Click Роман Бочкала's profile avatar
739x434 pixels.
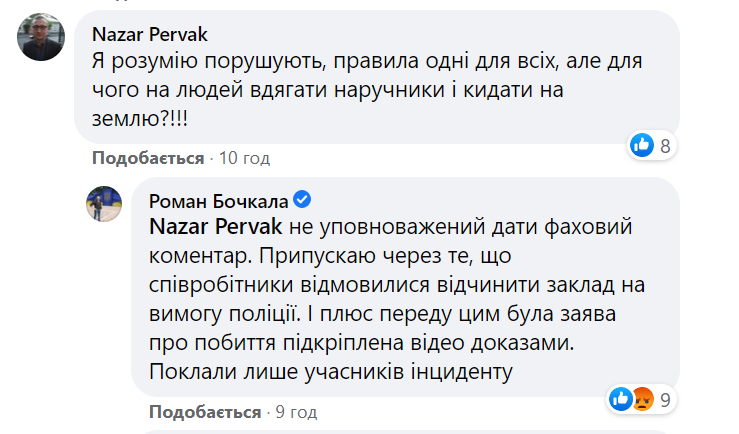click(x=102, y=204)
